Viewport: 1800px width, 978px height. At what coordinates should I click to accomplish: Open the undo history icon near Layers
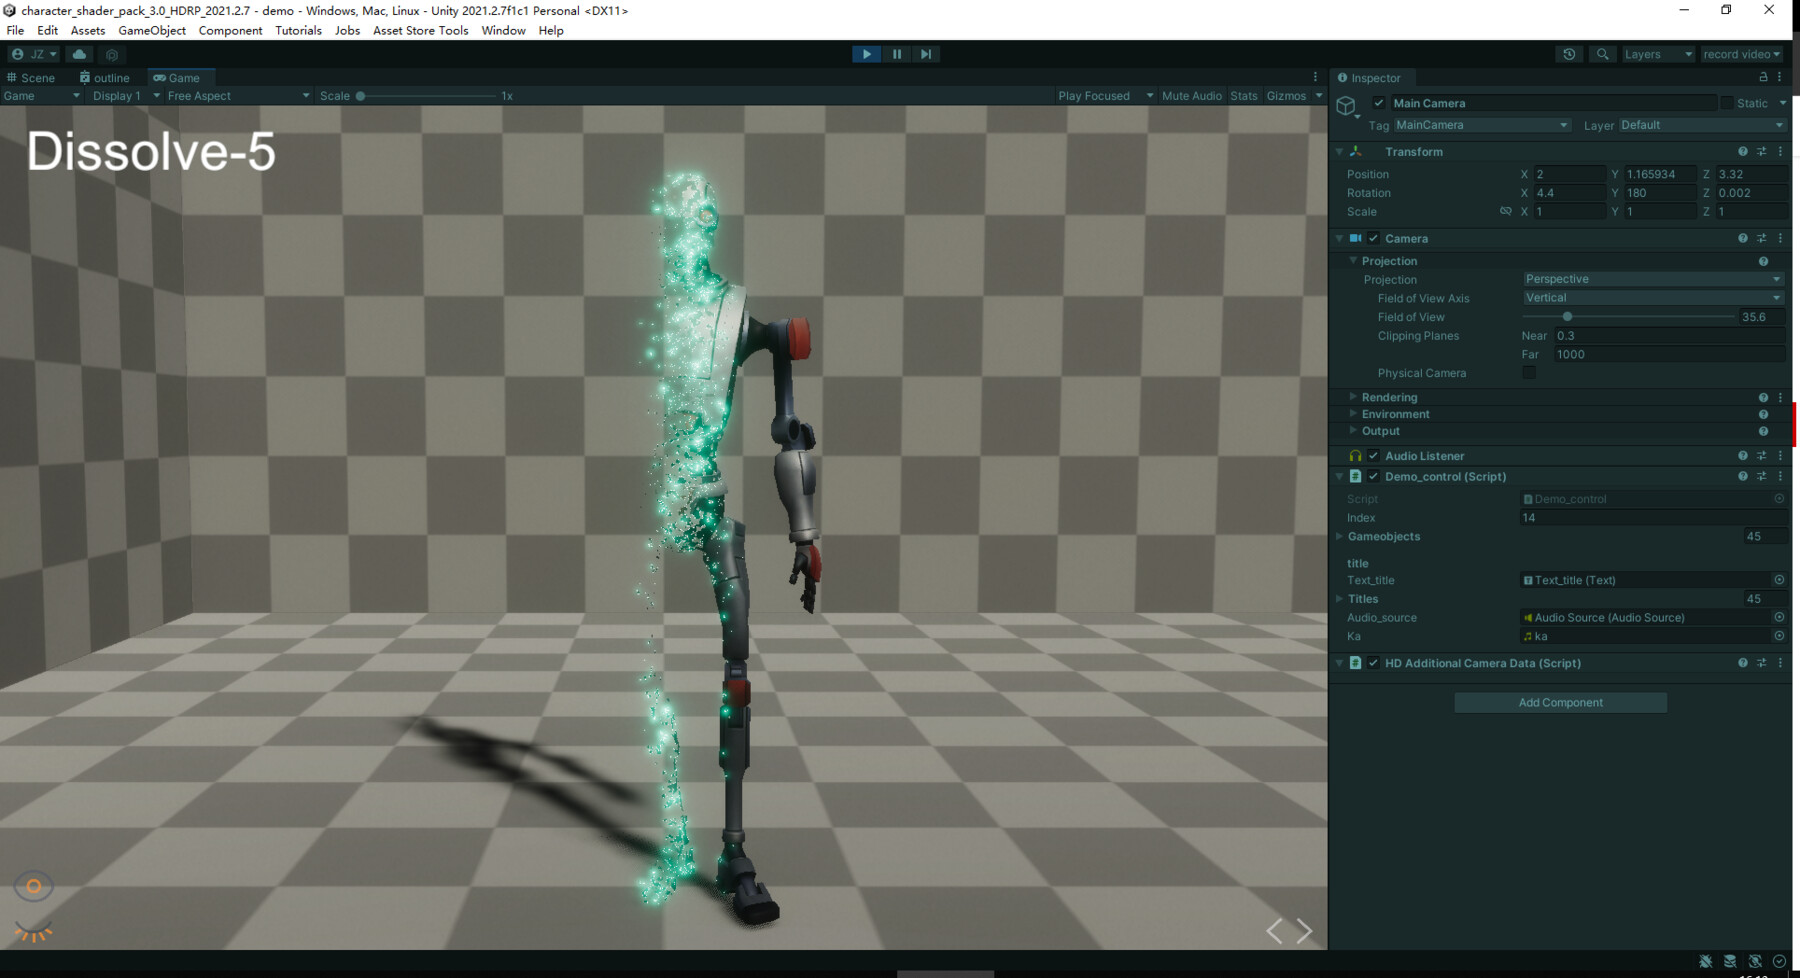1569,54
